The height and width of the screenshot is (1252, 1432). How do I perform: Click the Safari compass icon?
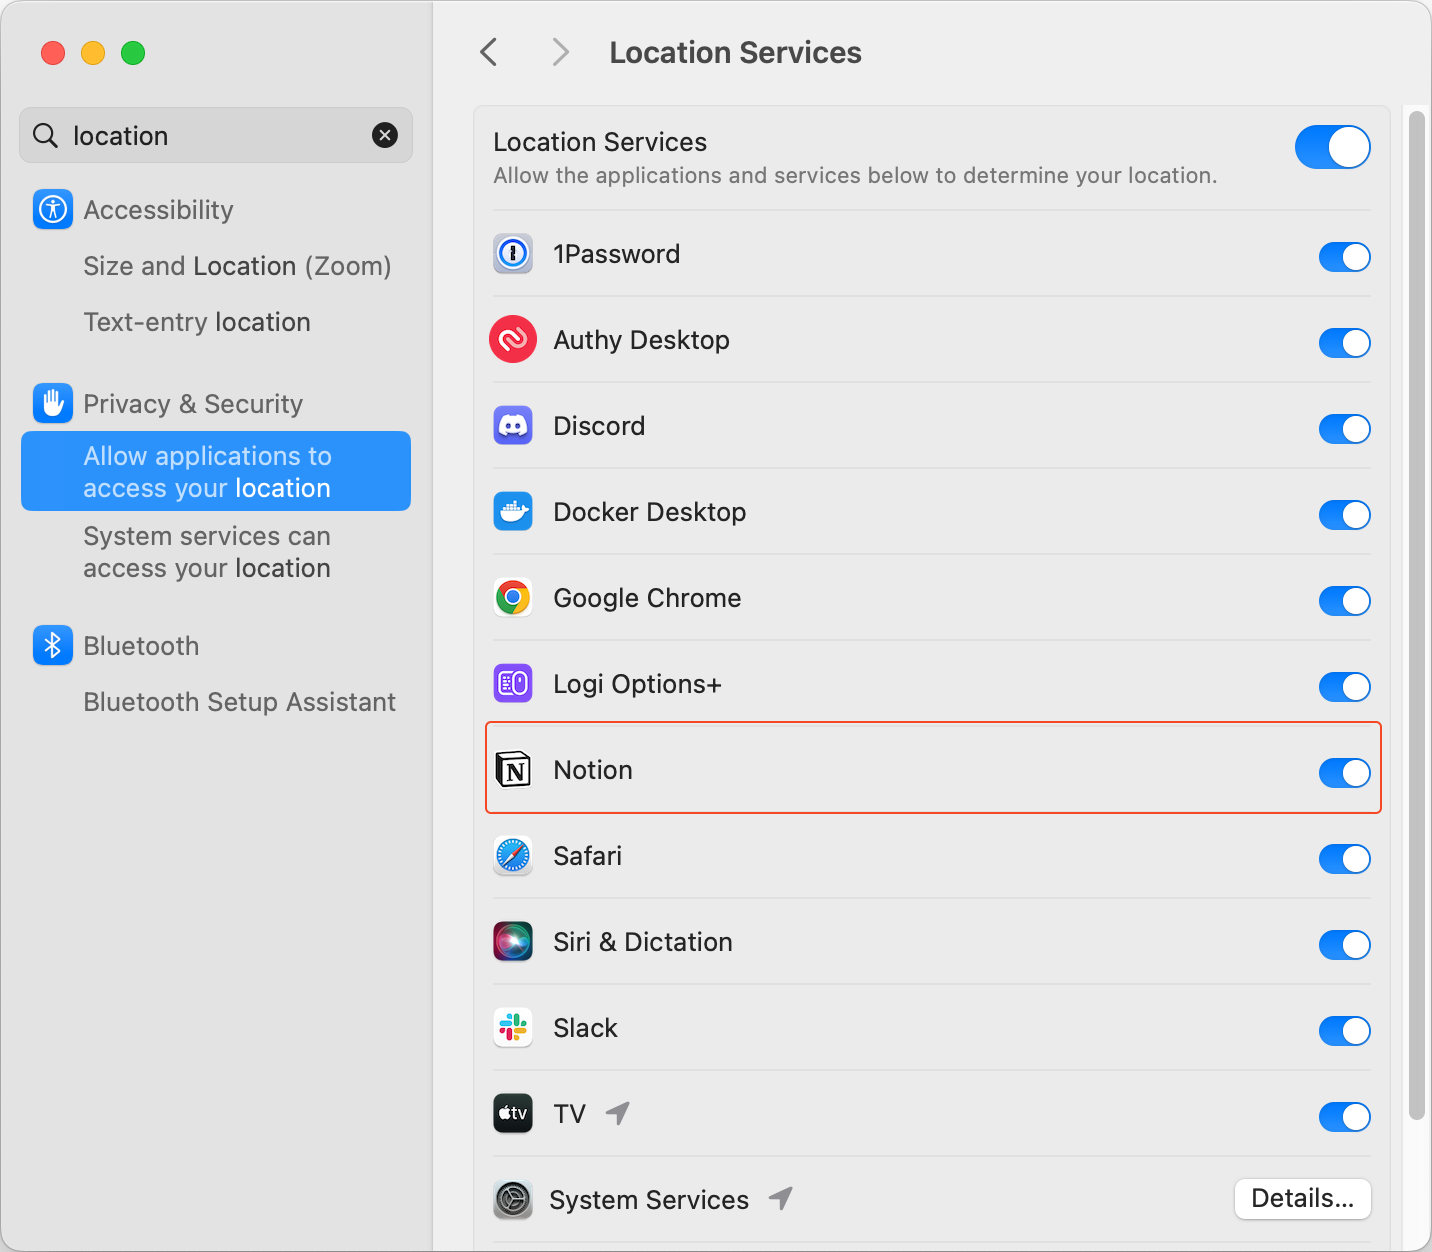(x=513, y=856)
